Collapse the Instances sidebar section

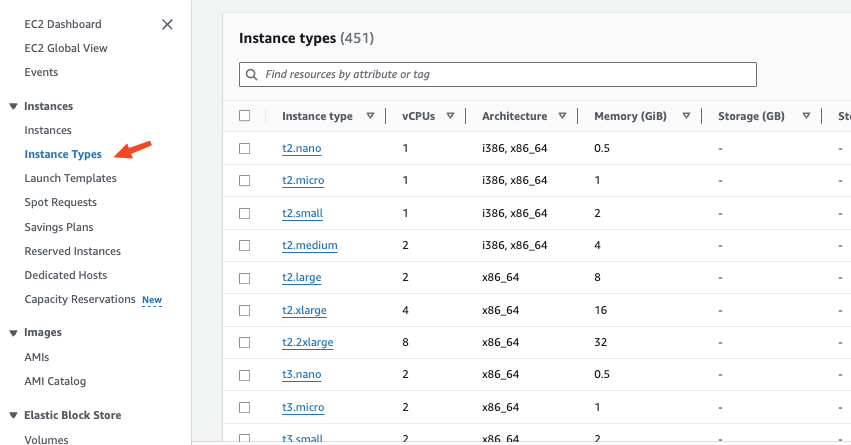point(14,106)
